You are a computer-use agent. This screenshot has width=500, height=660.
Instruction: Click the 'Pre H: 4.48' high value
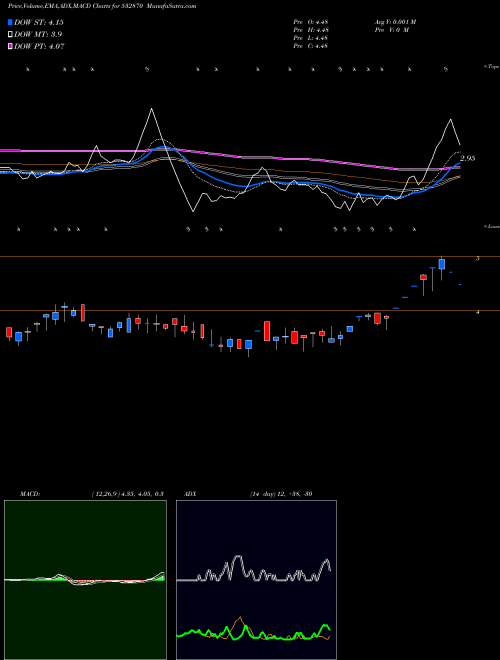(311, 30)
